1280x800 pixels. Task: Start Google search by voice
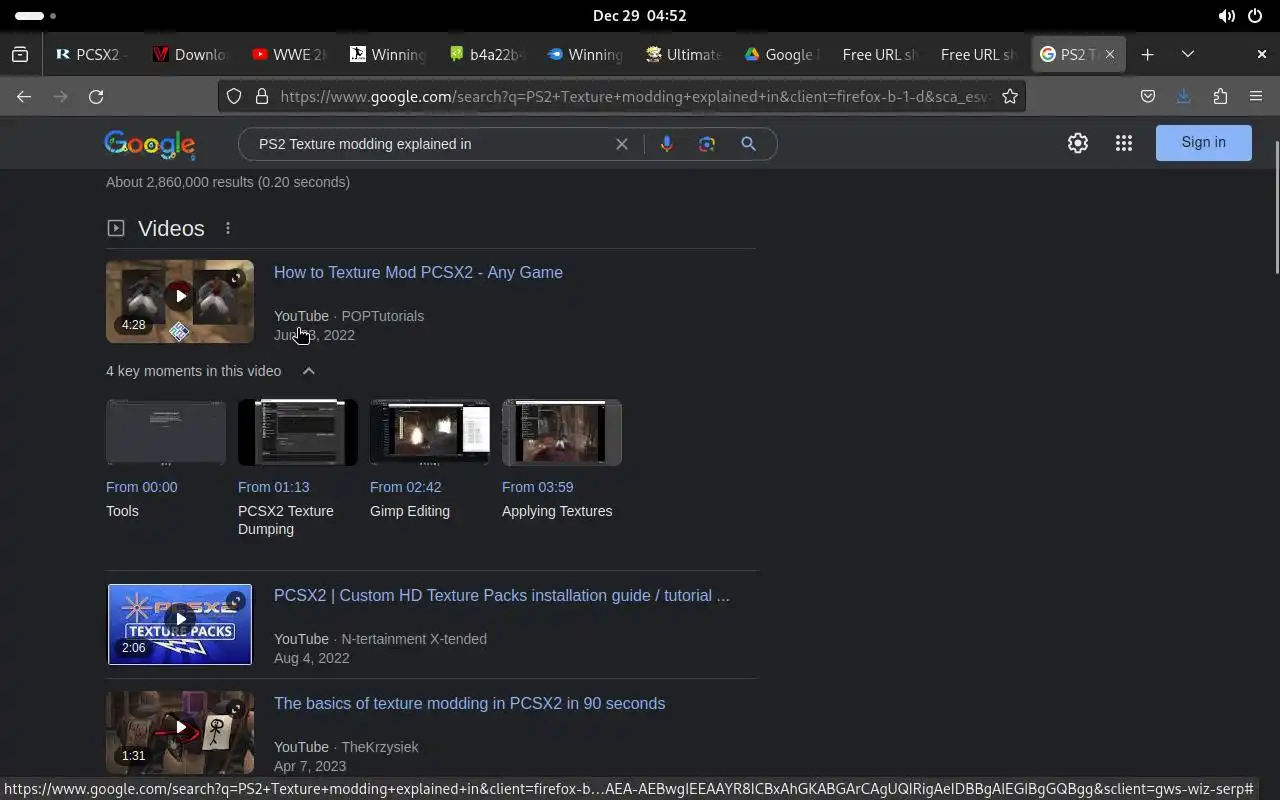(x=666, y=144)
